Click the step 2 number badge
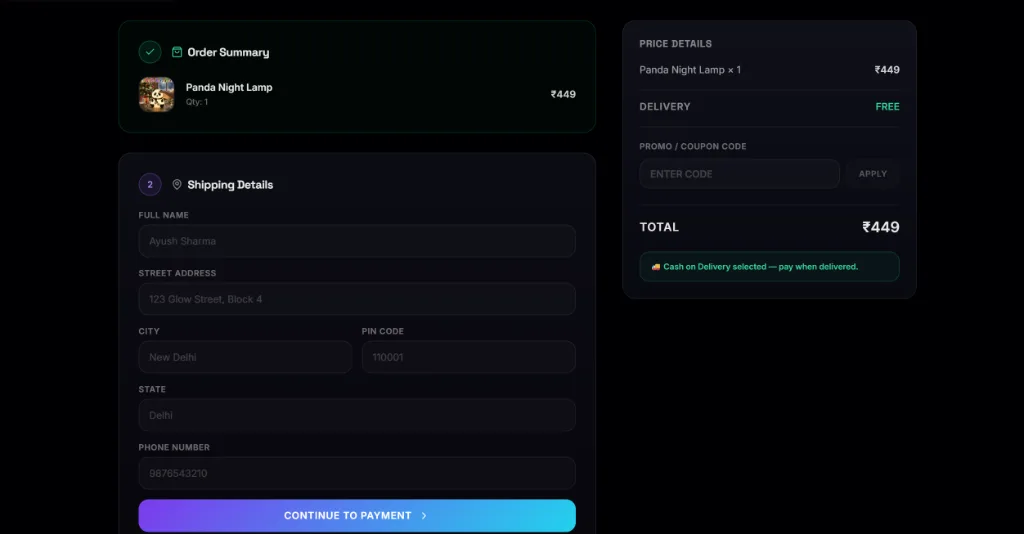 (150, 185)
